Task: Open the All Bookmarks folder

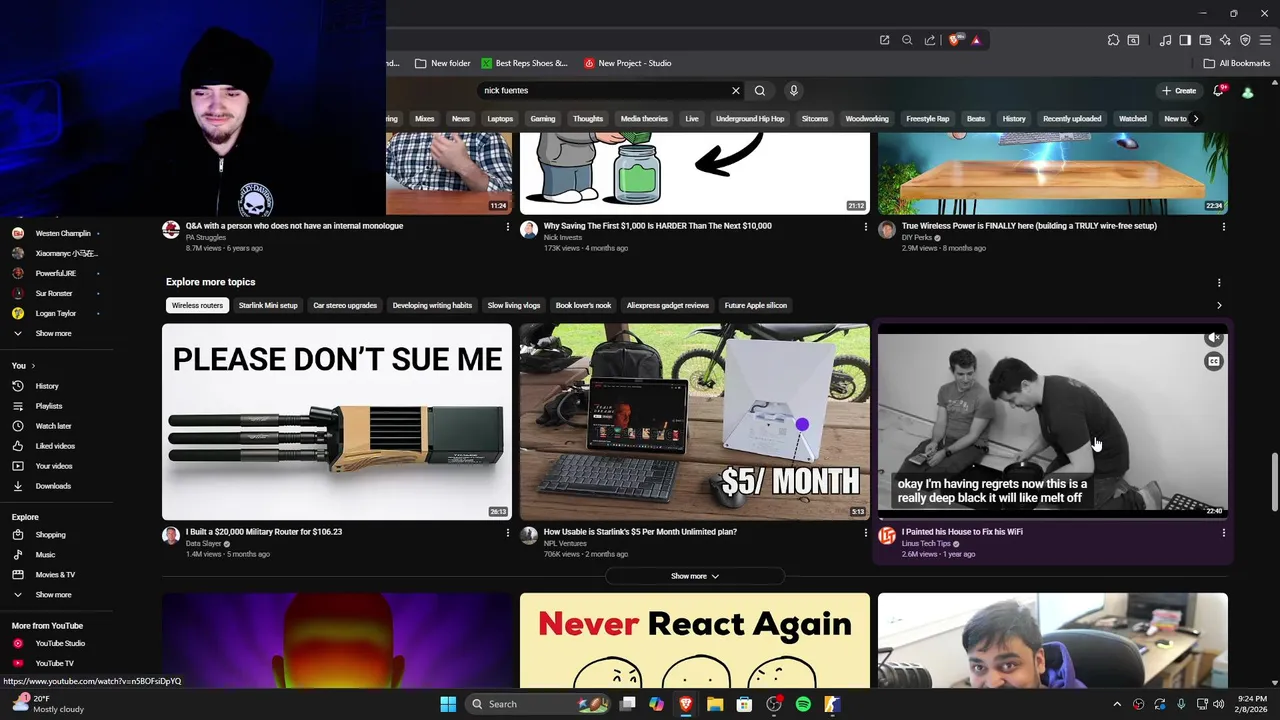Action: [x=1237, y=63]
